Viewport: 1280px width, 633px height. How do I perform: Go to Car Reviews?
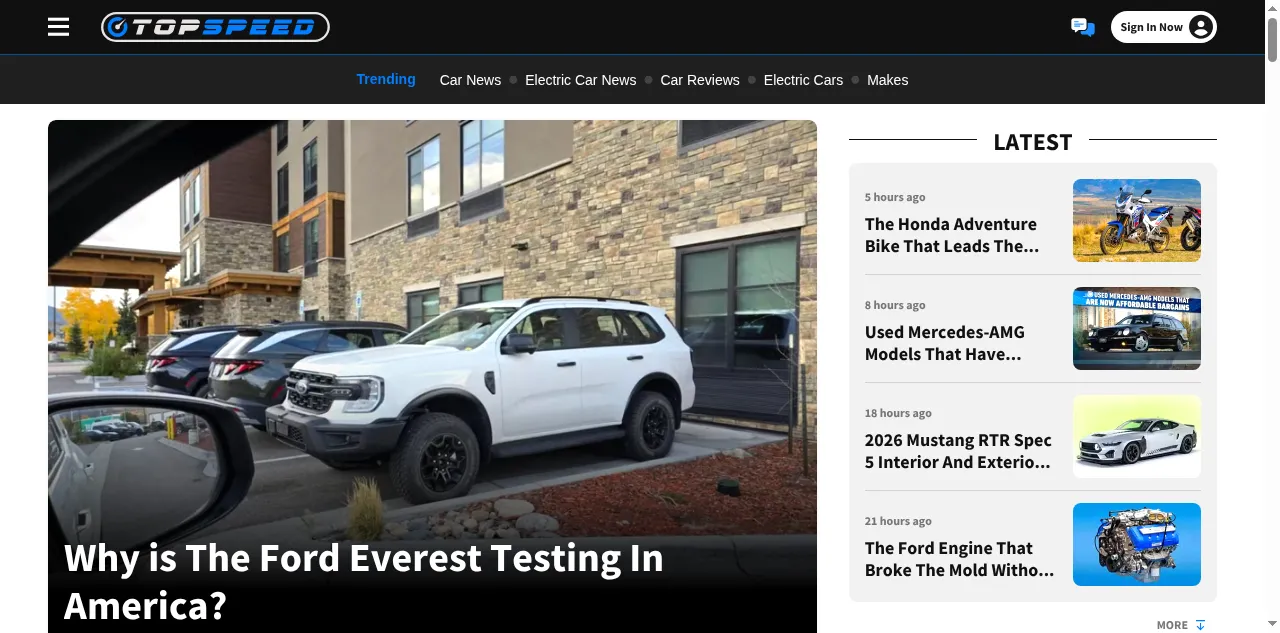coord(700,80)
